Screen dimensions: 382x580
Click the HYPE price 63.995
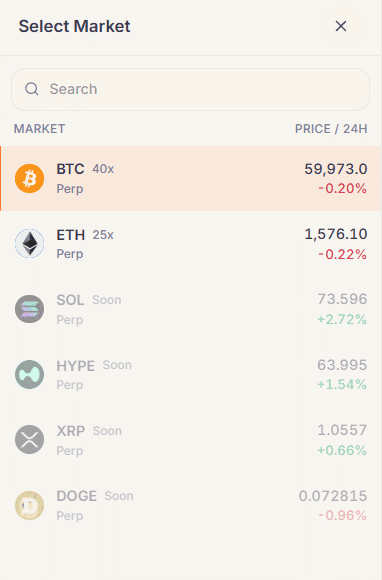click(342, 365)
